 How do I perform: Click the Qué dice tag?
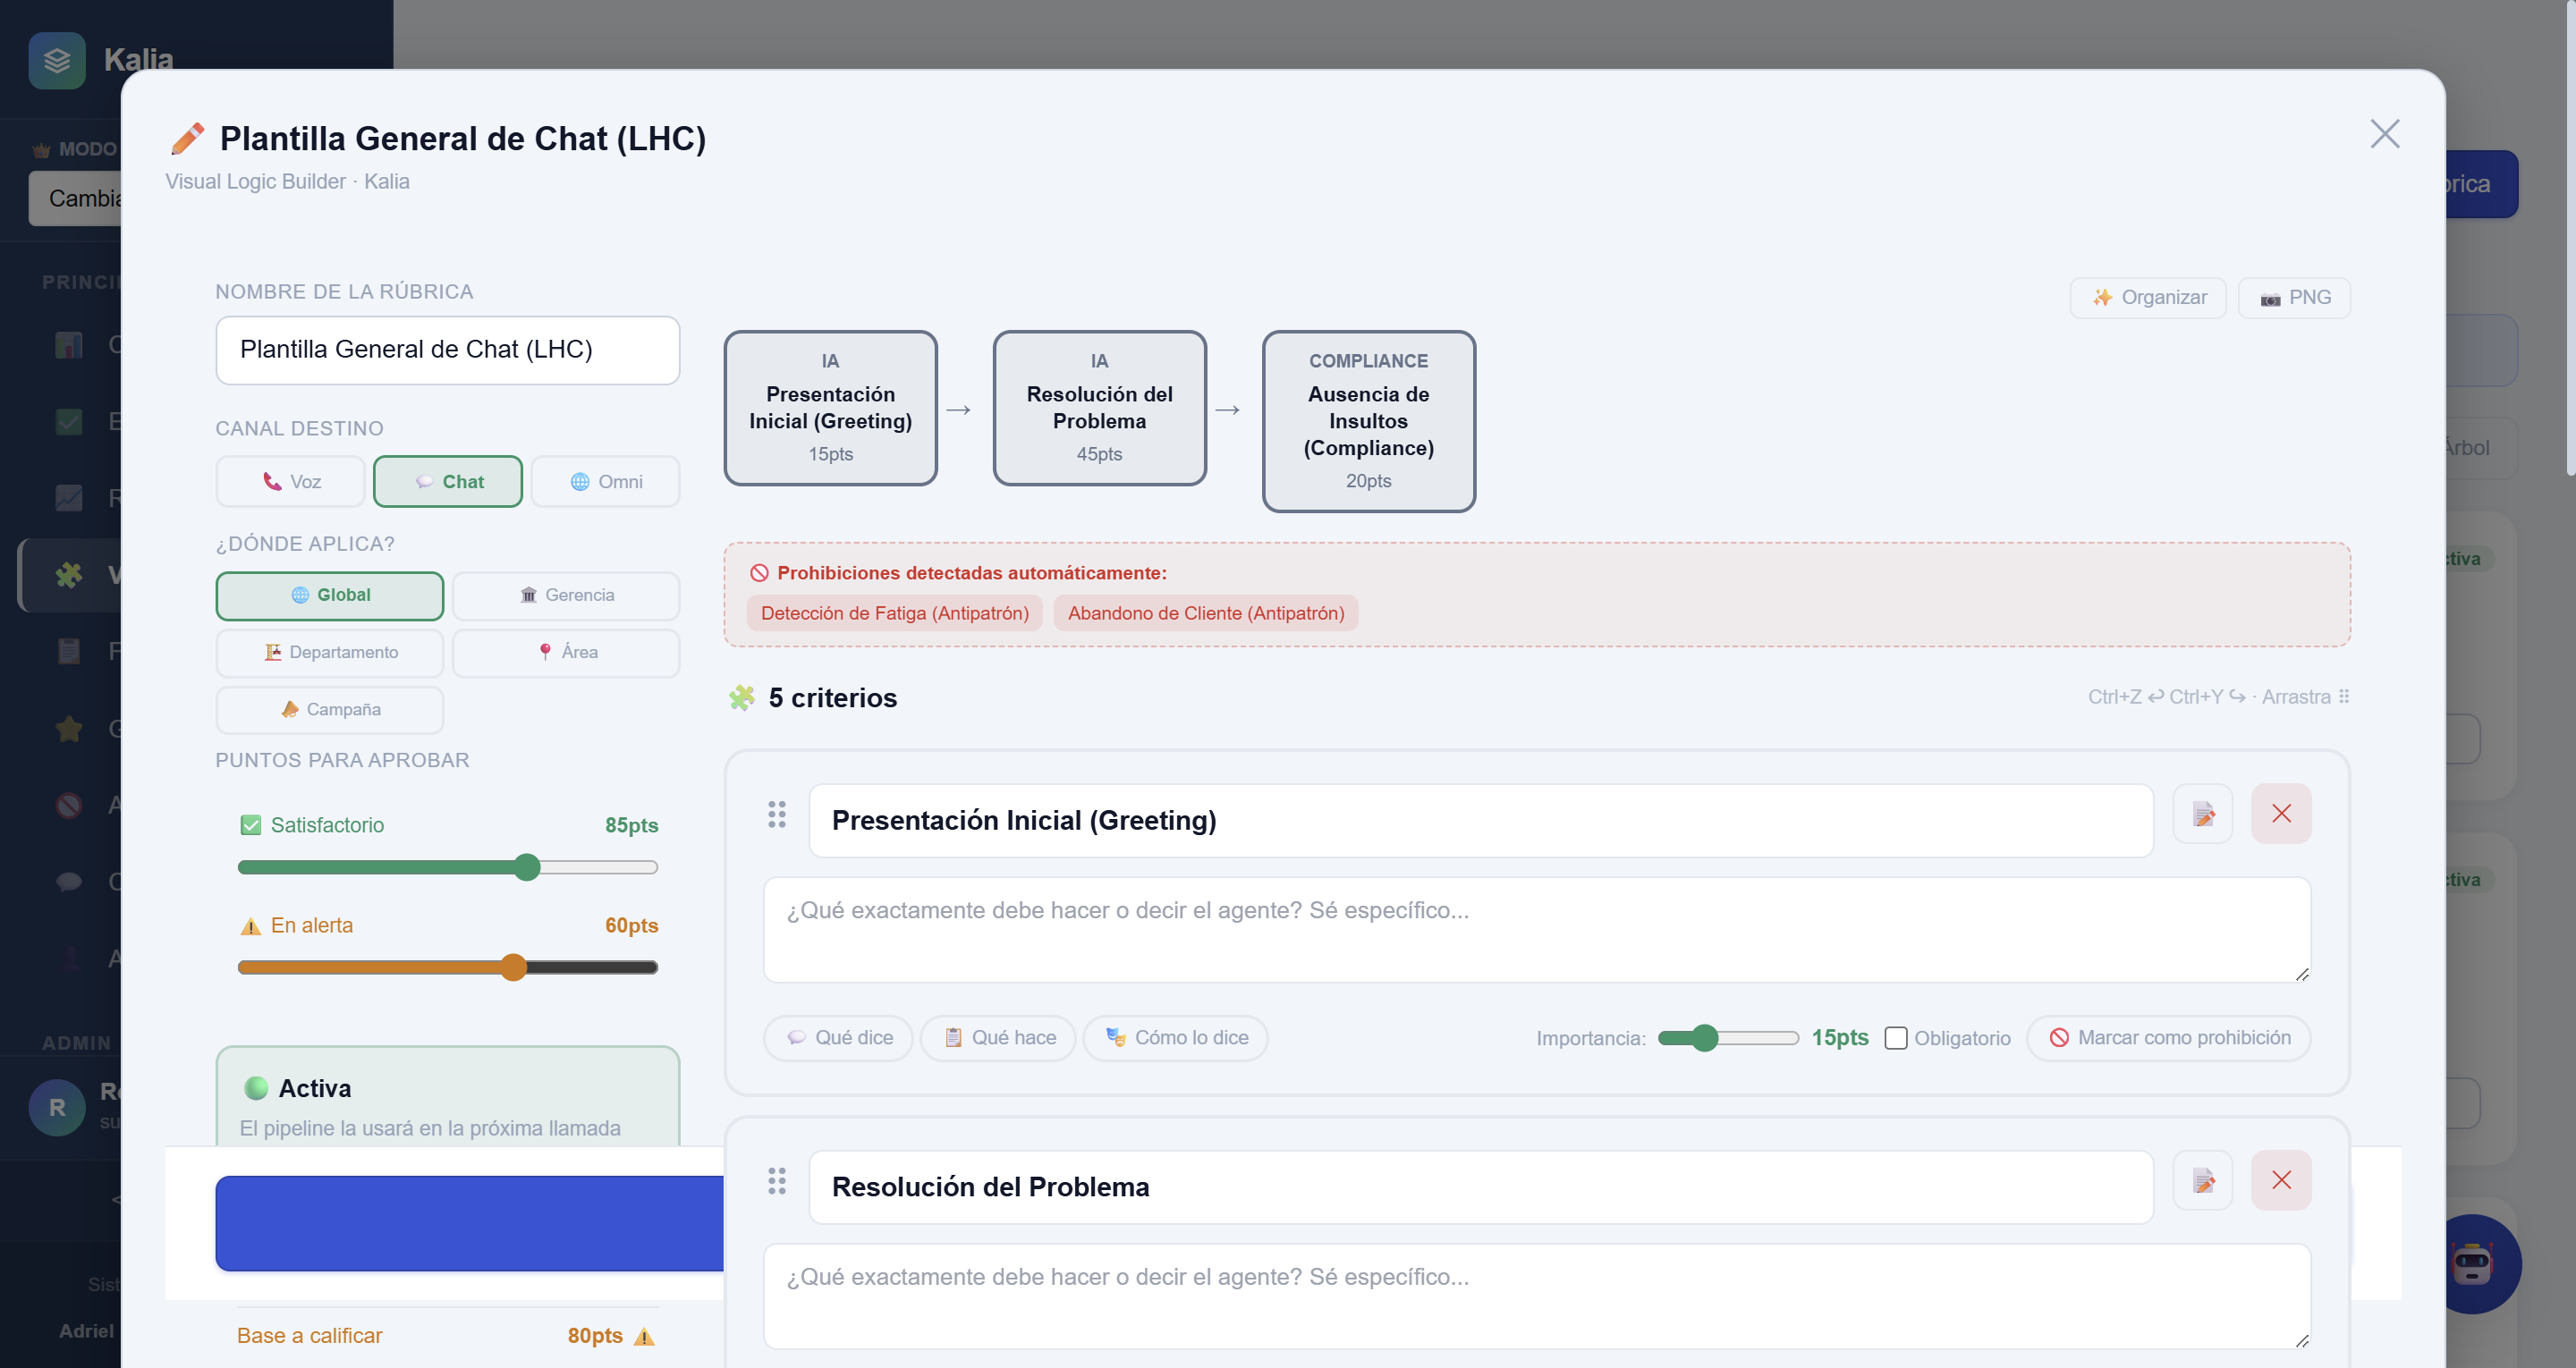coord(838,1038)
